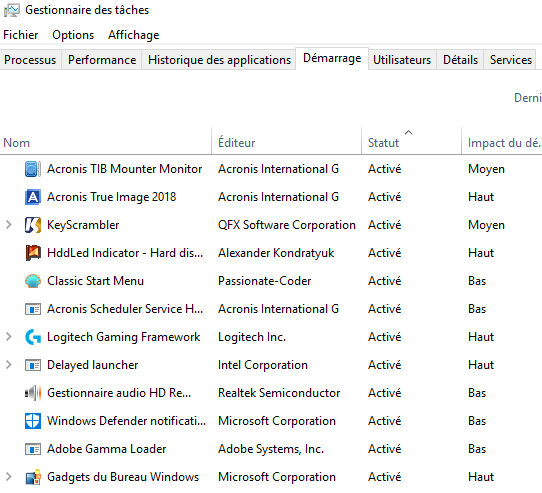Select the Intel Corporation publisher cell

tap(263, 365)
